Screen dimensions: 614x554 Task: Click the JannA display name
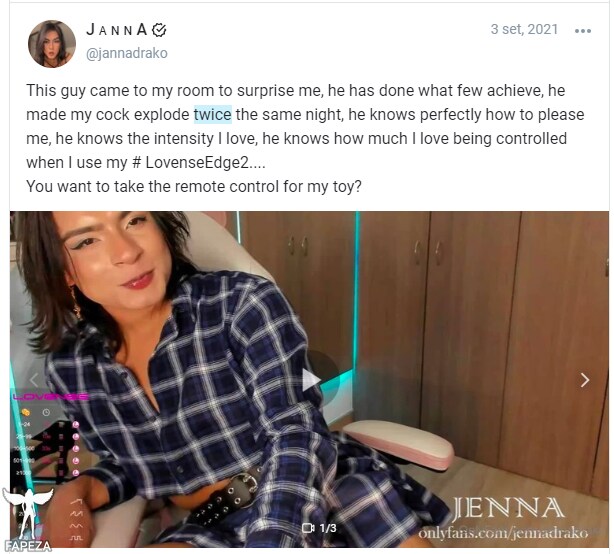pos(117,30)
